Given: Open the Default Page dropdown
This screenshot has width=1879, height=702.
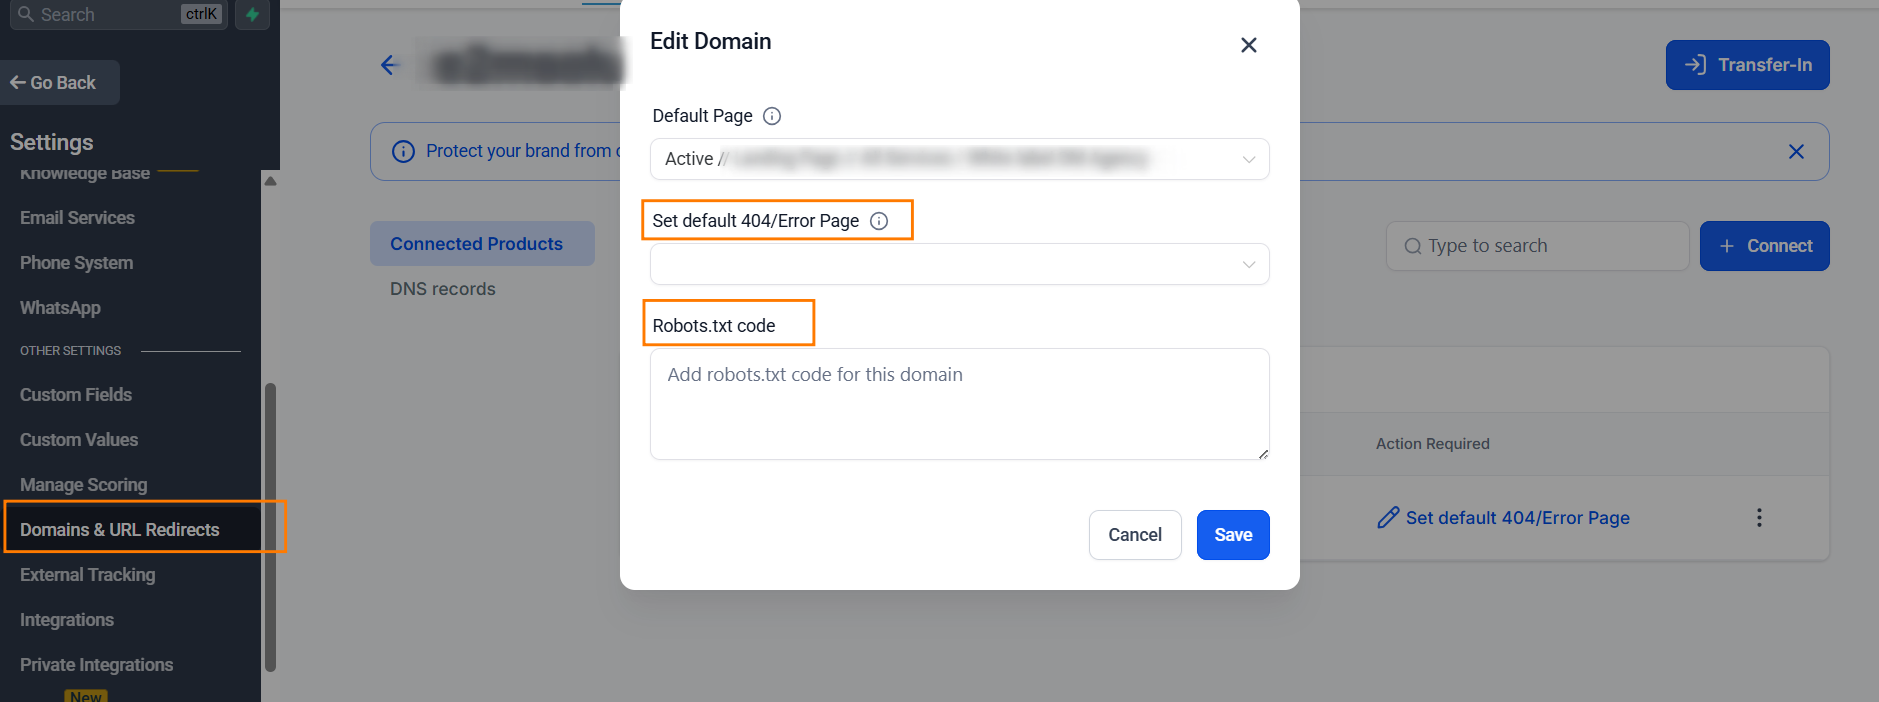Looking at the screenshot, I should pos(959,159).
